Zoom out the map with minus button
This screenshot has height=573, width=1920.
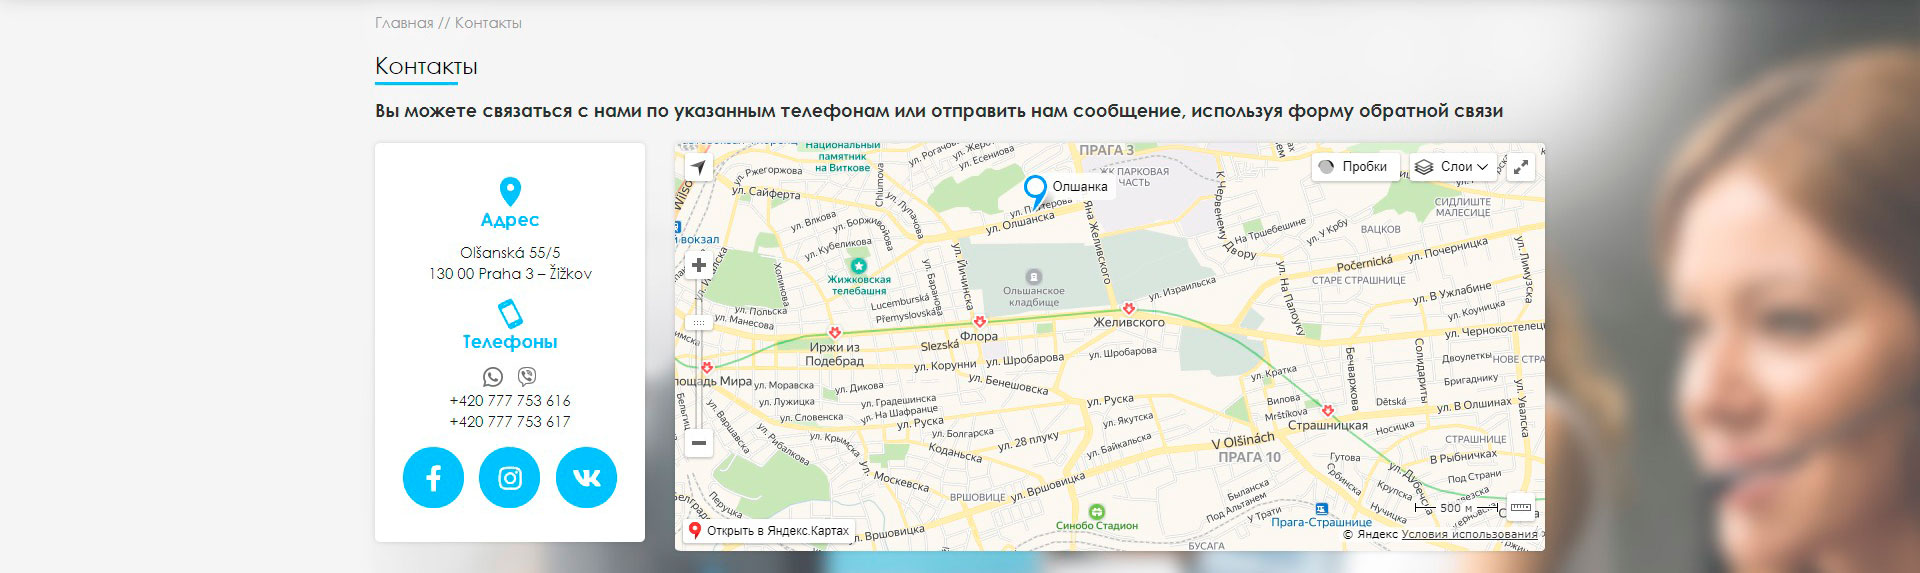click(x=699, y=442)
